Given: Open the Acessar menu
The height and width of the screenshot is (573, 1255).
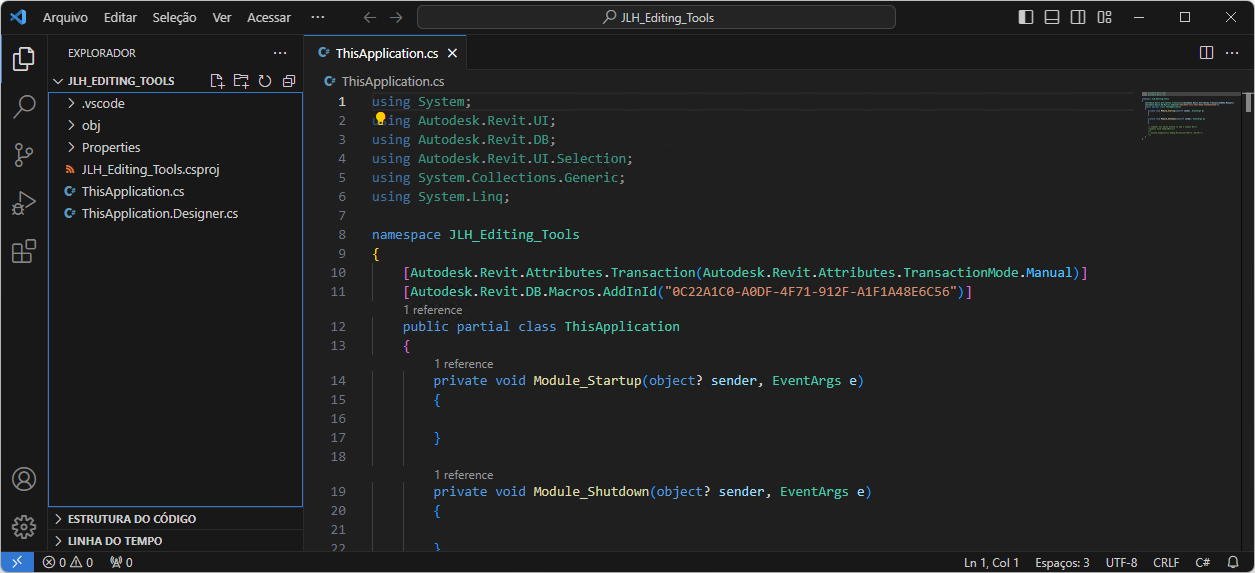Looking at the screenshot, I should click(x=269, y=17).
